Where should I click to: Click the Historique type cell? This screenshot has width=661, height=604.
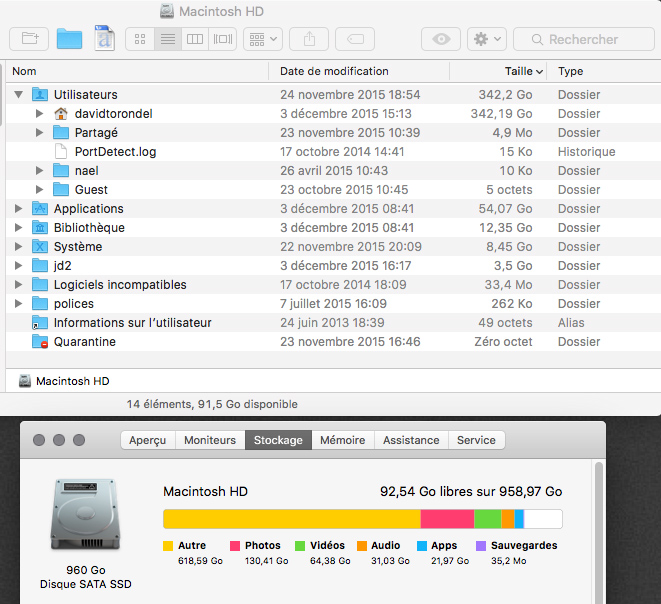point(586,152)
